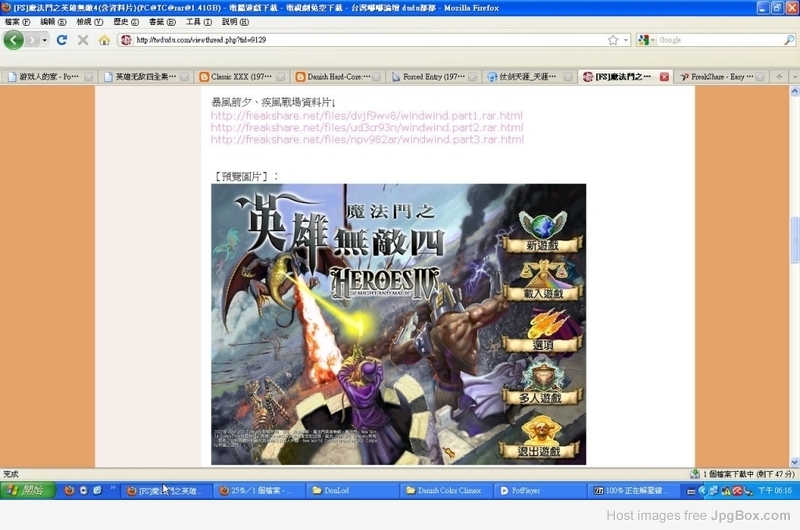Click the green Back navigation button

13,40
